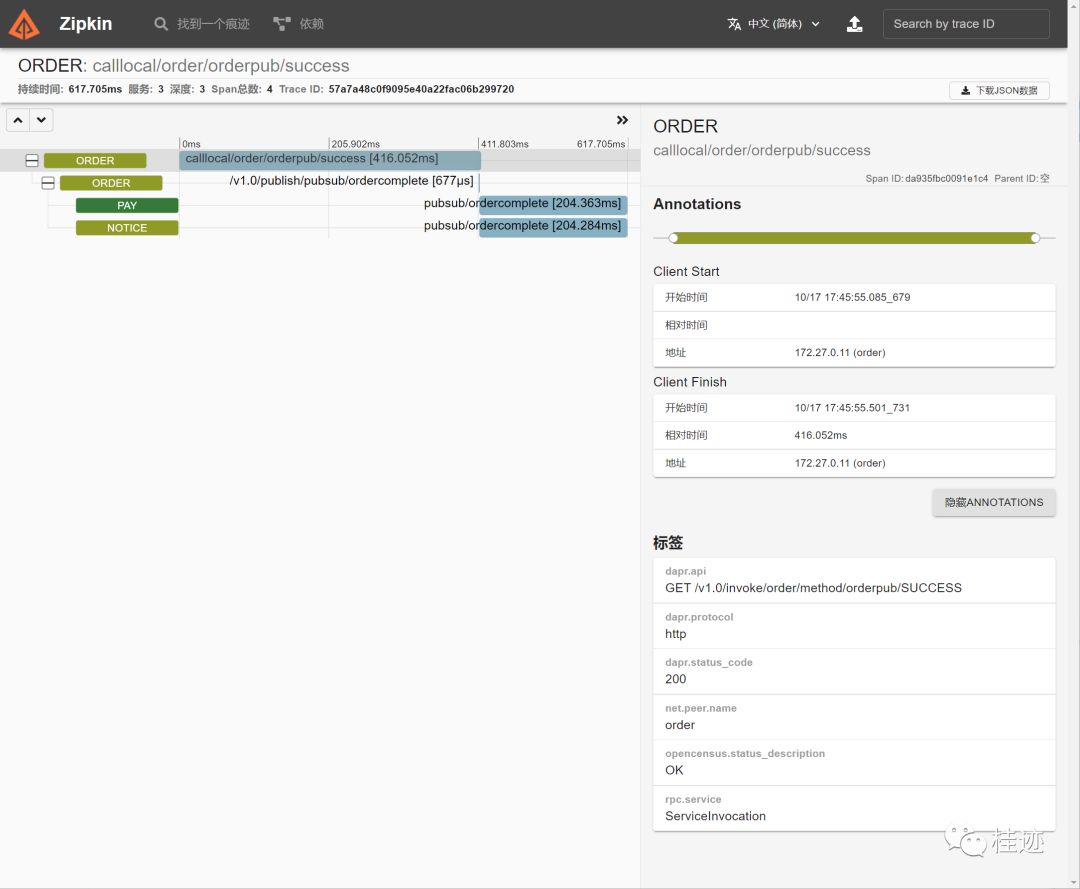This screenshot has width=1080, height=889.
Task: Collapse the span detail panel with double chevron
Action: tap(622, 121)
